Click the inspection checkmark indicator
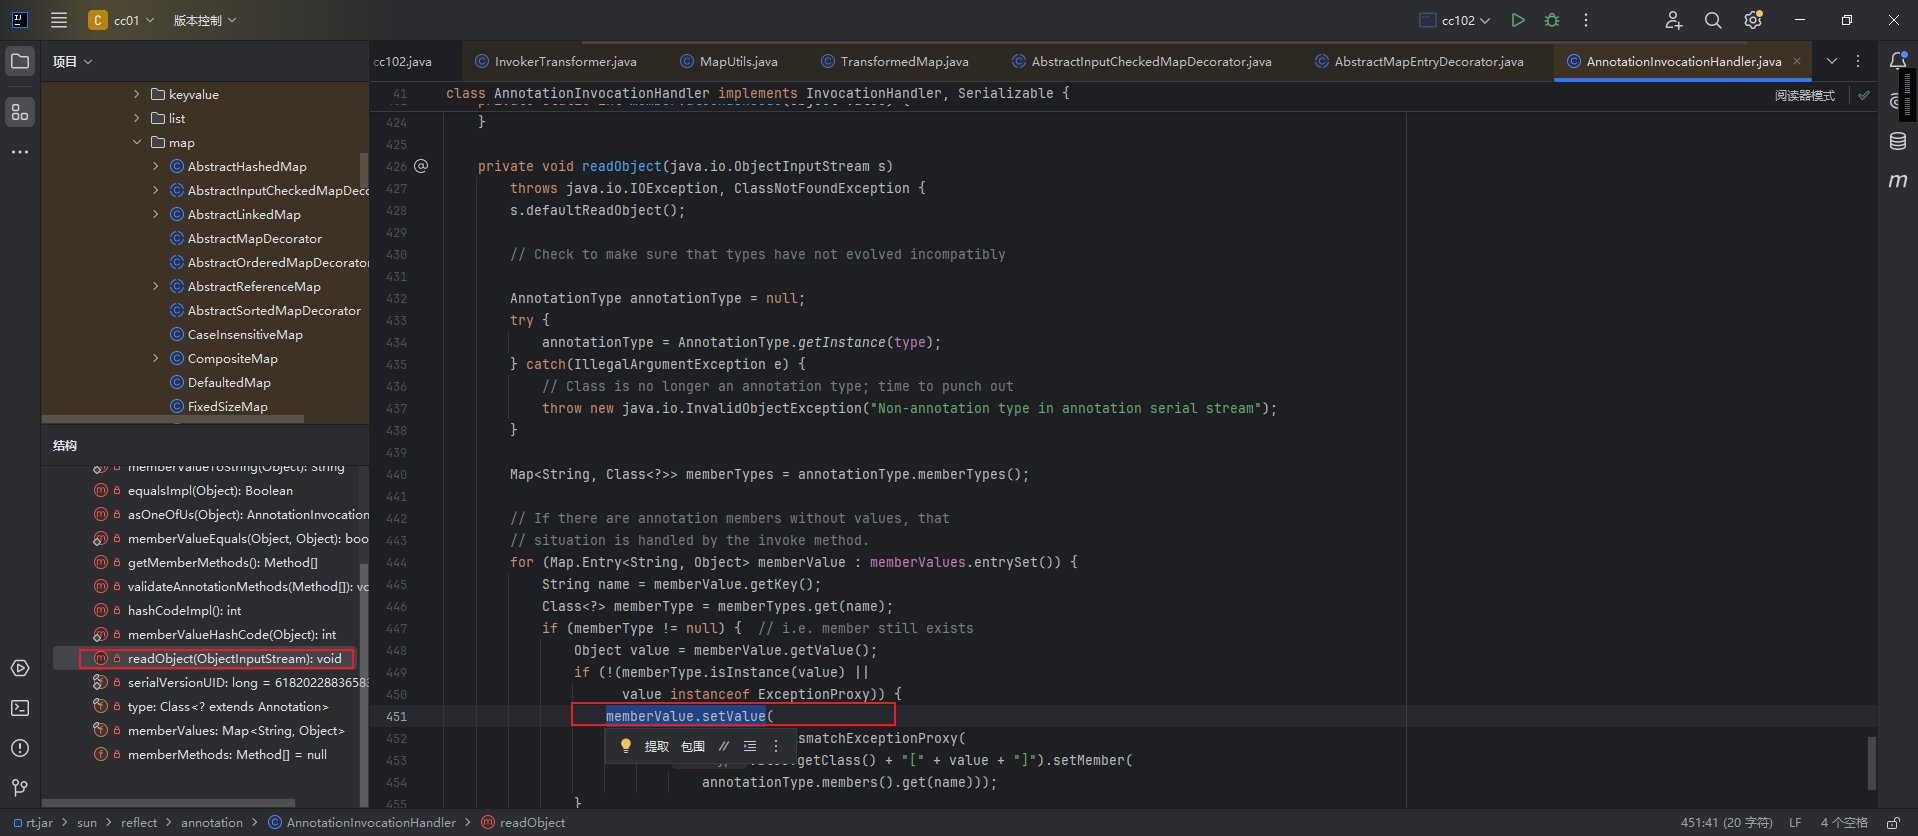Viewport: 1918px width, 836px height. [x=1864, y=95]
